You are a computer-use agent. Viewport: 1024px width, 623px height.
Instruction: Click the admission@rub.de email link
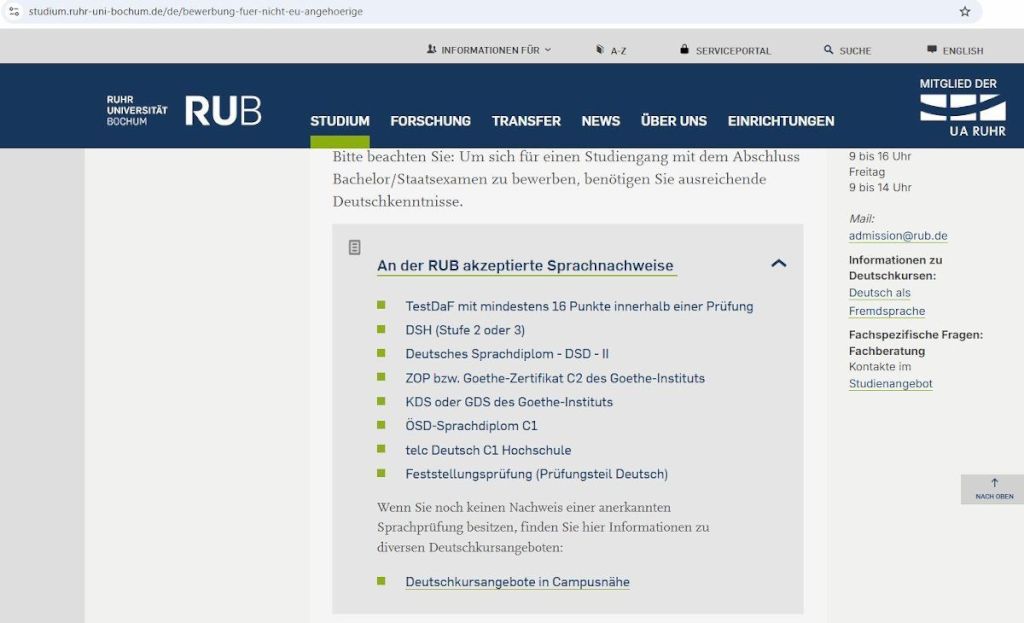897,236
